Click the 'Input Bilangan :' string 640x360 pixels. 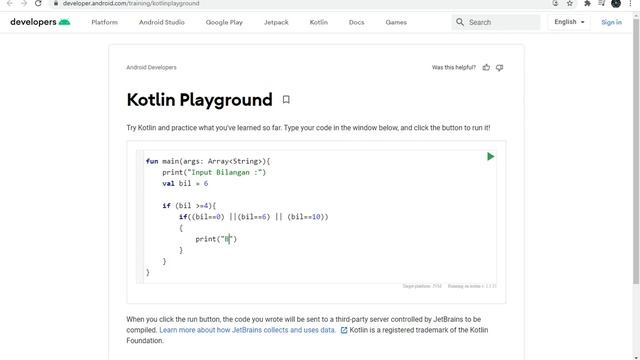click(x=225, y=172)
